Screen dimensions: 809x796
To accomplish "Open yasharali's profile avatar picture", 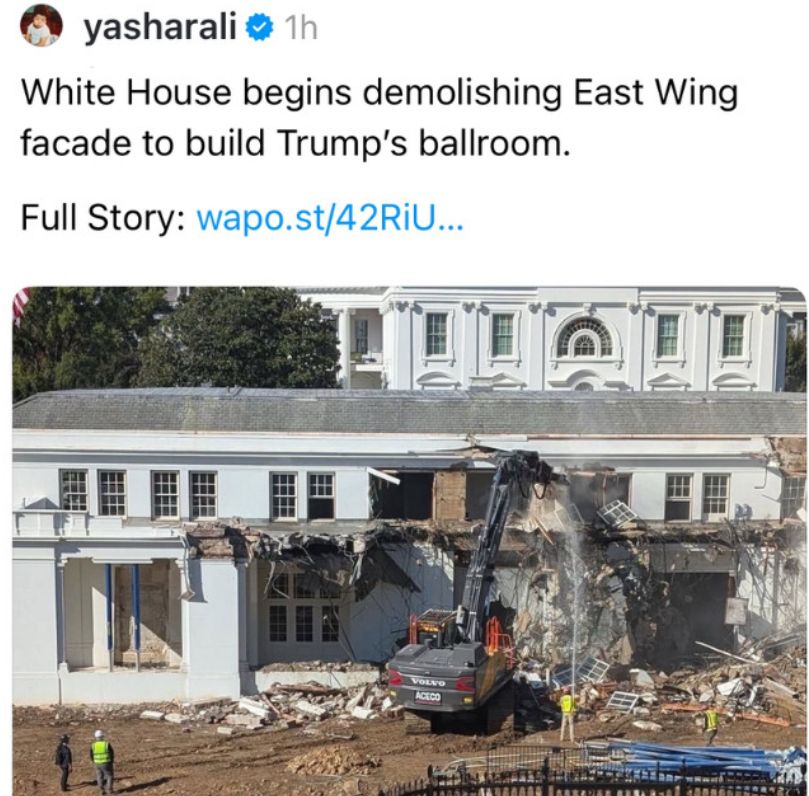I will [41, 25].
